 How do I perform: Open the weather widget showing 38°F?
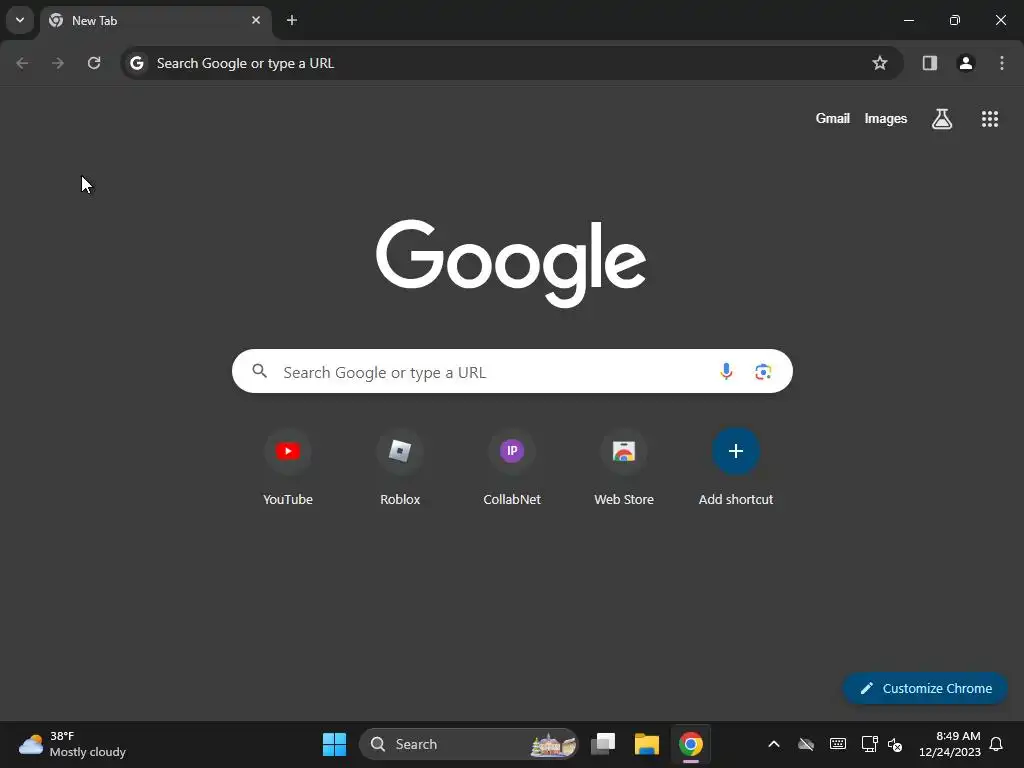pyautogui.click(x=72, y=744)
